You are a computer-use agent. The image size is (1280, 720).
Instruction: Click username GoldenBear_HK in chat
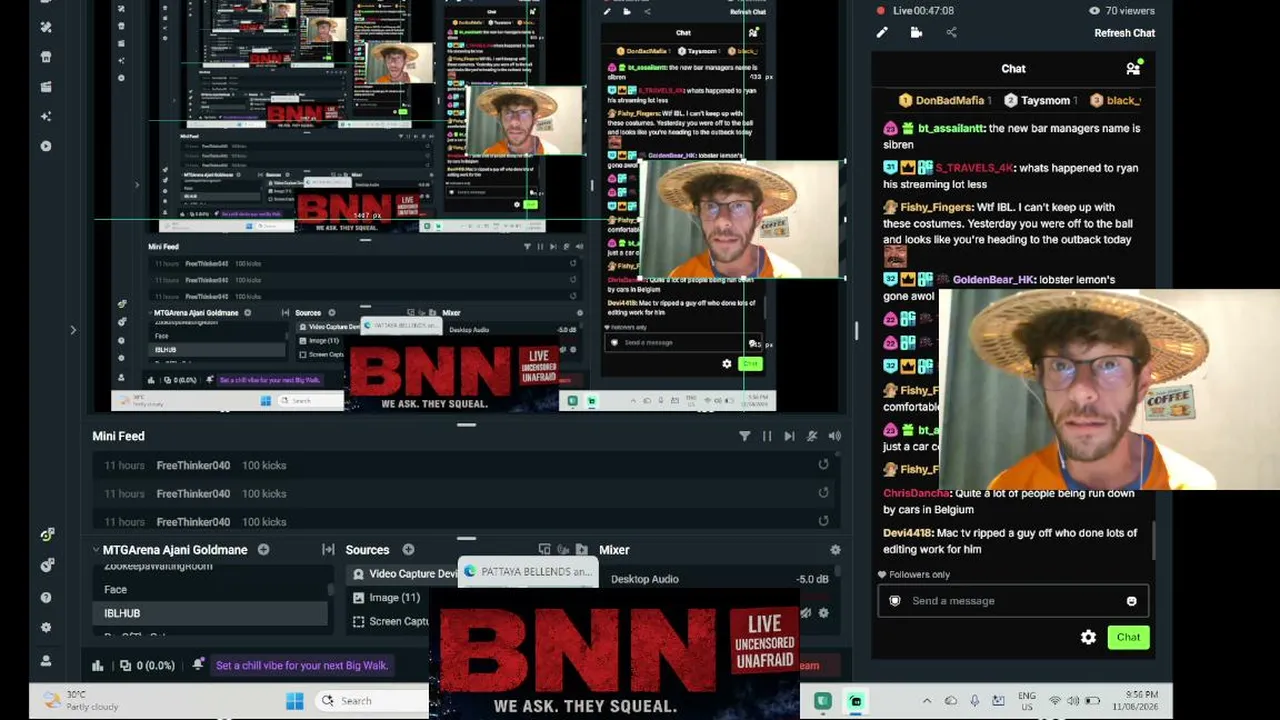point(992,279)
